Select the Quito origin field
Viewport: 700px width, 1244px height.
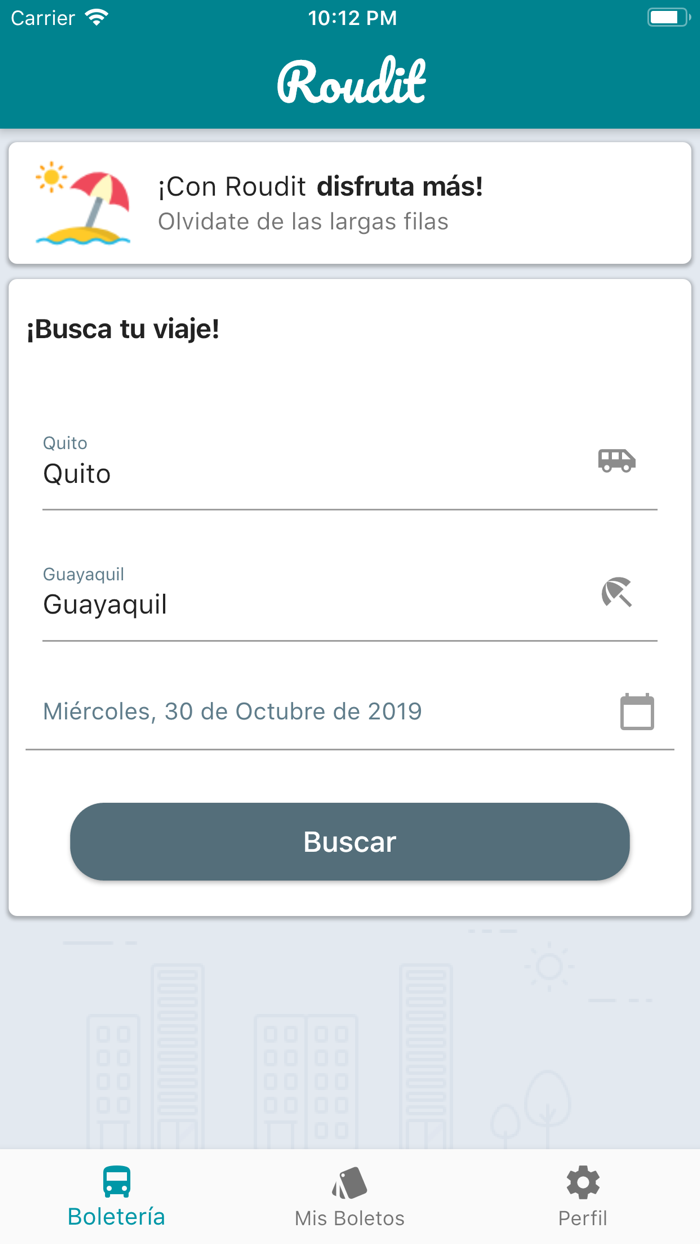point(300,473)
